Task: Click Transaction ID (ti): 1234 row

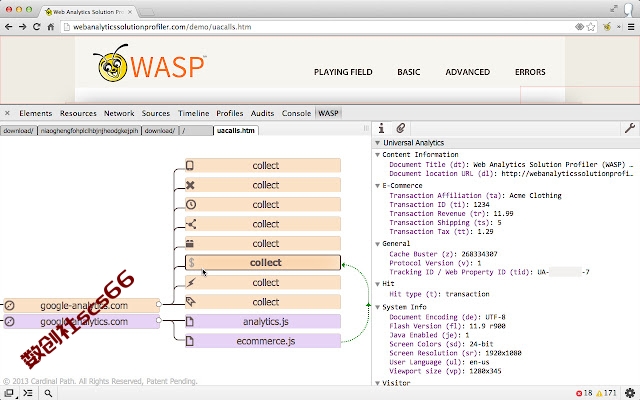Action: pos(439,204)
